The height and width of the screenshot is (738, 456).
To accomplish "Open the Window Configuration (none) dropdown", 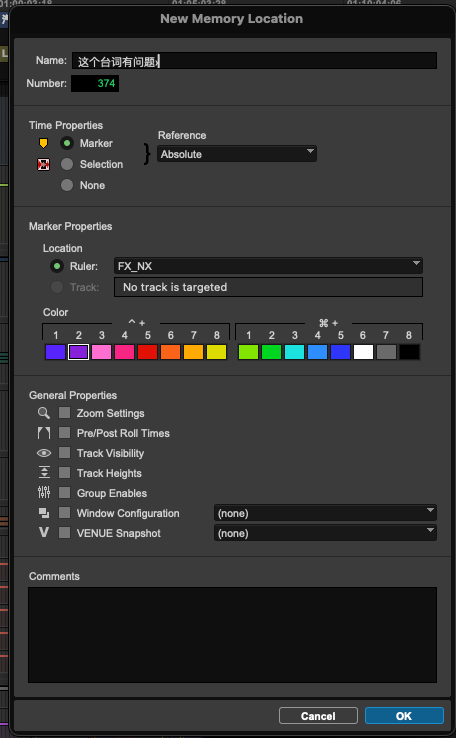I will [325, 513].
